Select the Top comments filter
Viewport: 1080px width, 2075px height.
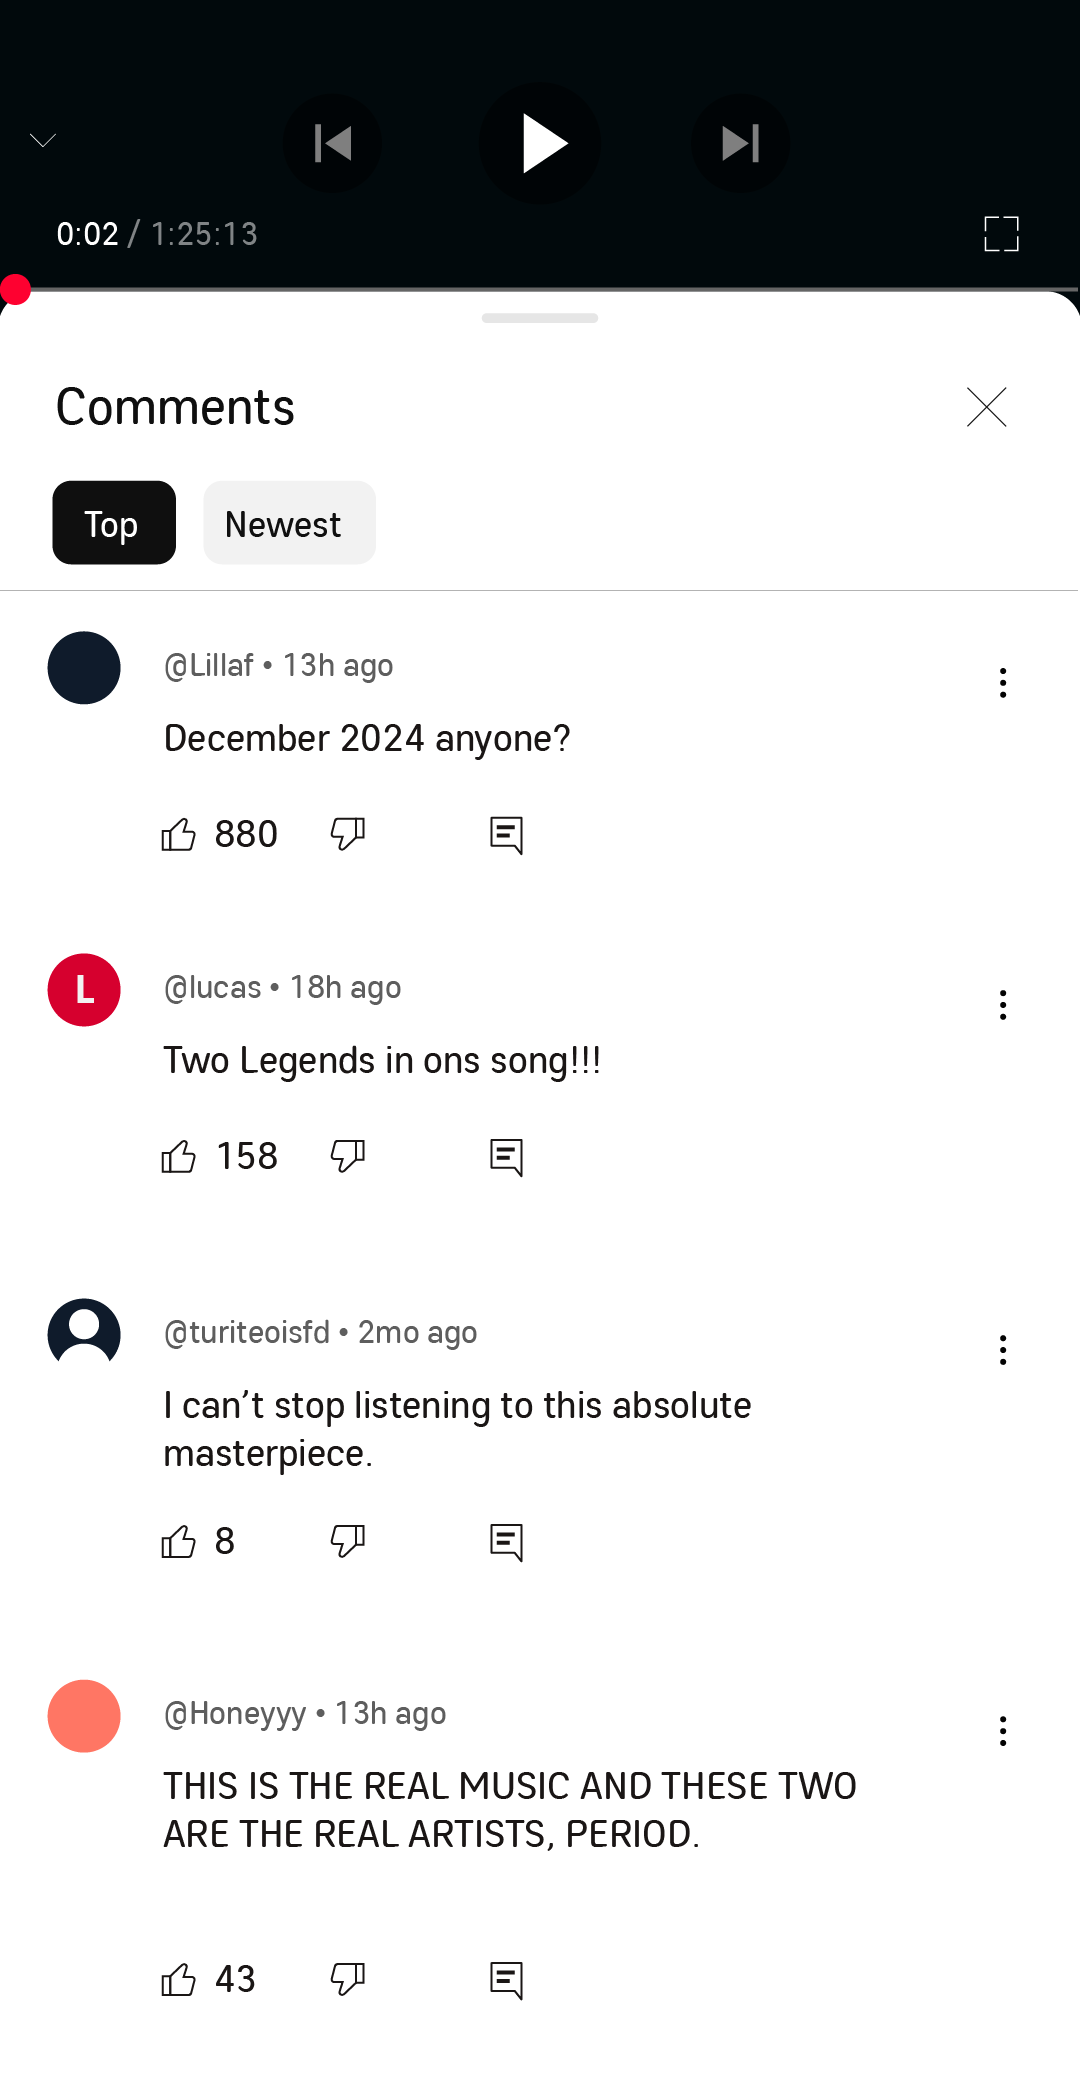(x=114, y=523)
